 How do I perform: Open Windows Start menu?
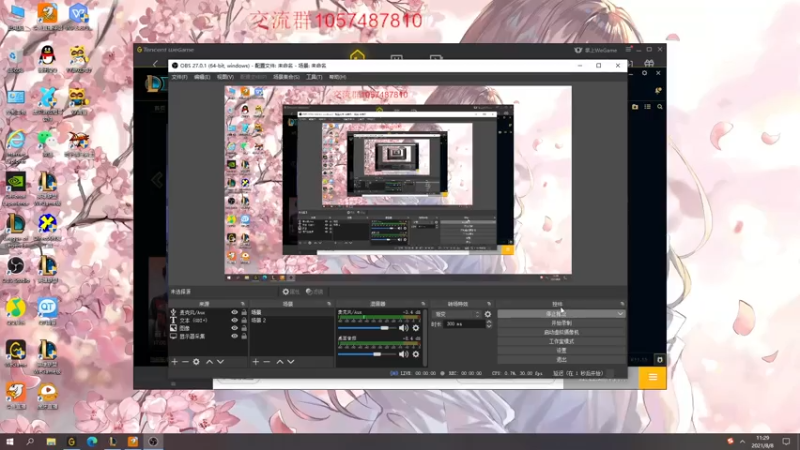point(9,441)
